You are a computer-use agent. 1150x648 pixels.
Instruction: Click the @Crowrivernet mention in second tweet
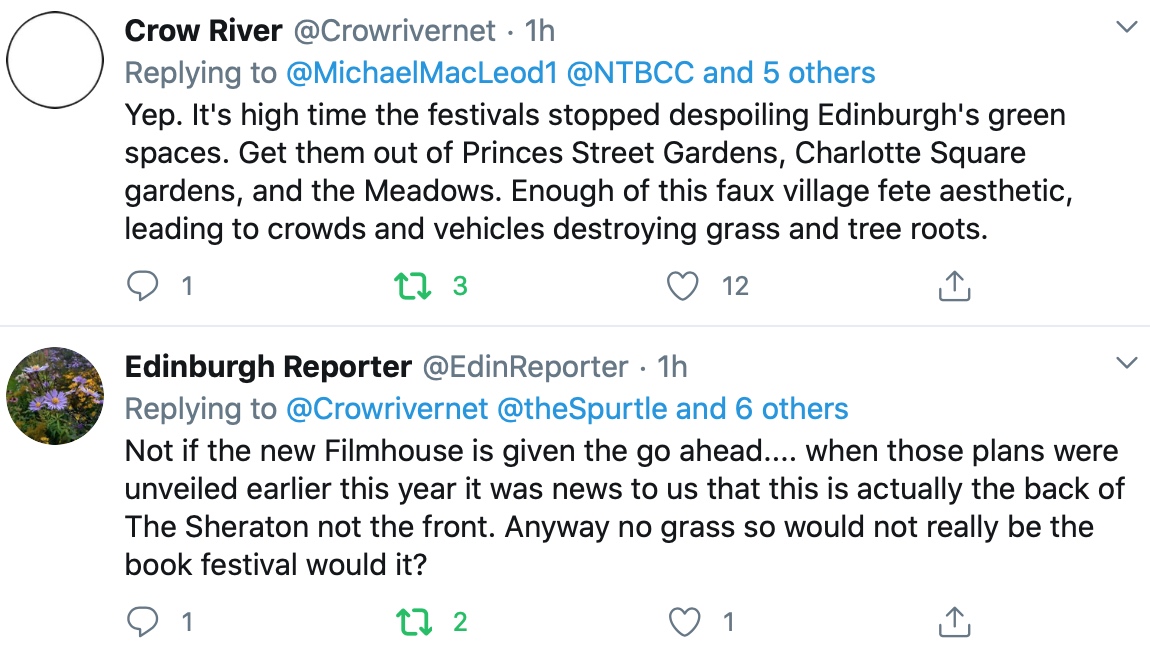pos(386,409)
